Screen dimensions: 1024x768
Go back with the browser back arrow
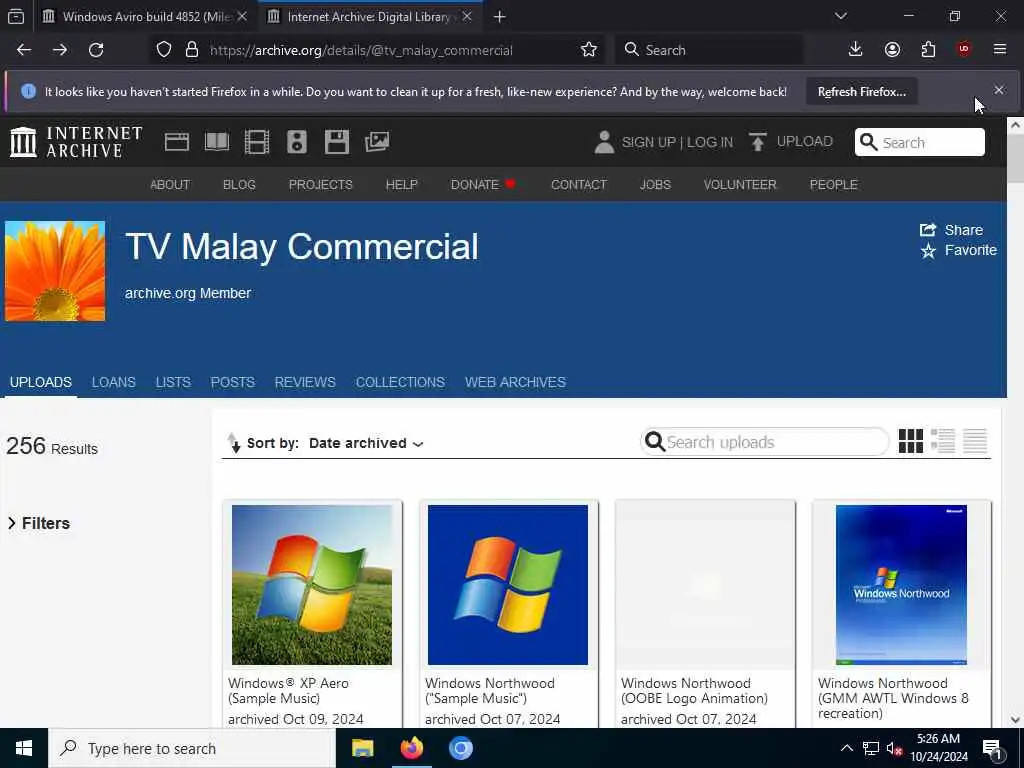tap(24, 50)
